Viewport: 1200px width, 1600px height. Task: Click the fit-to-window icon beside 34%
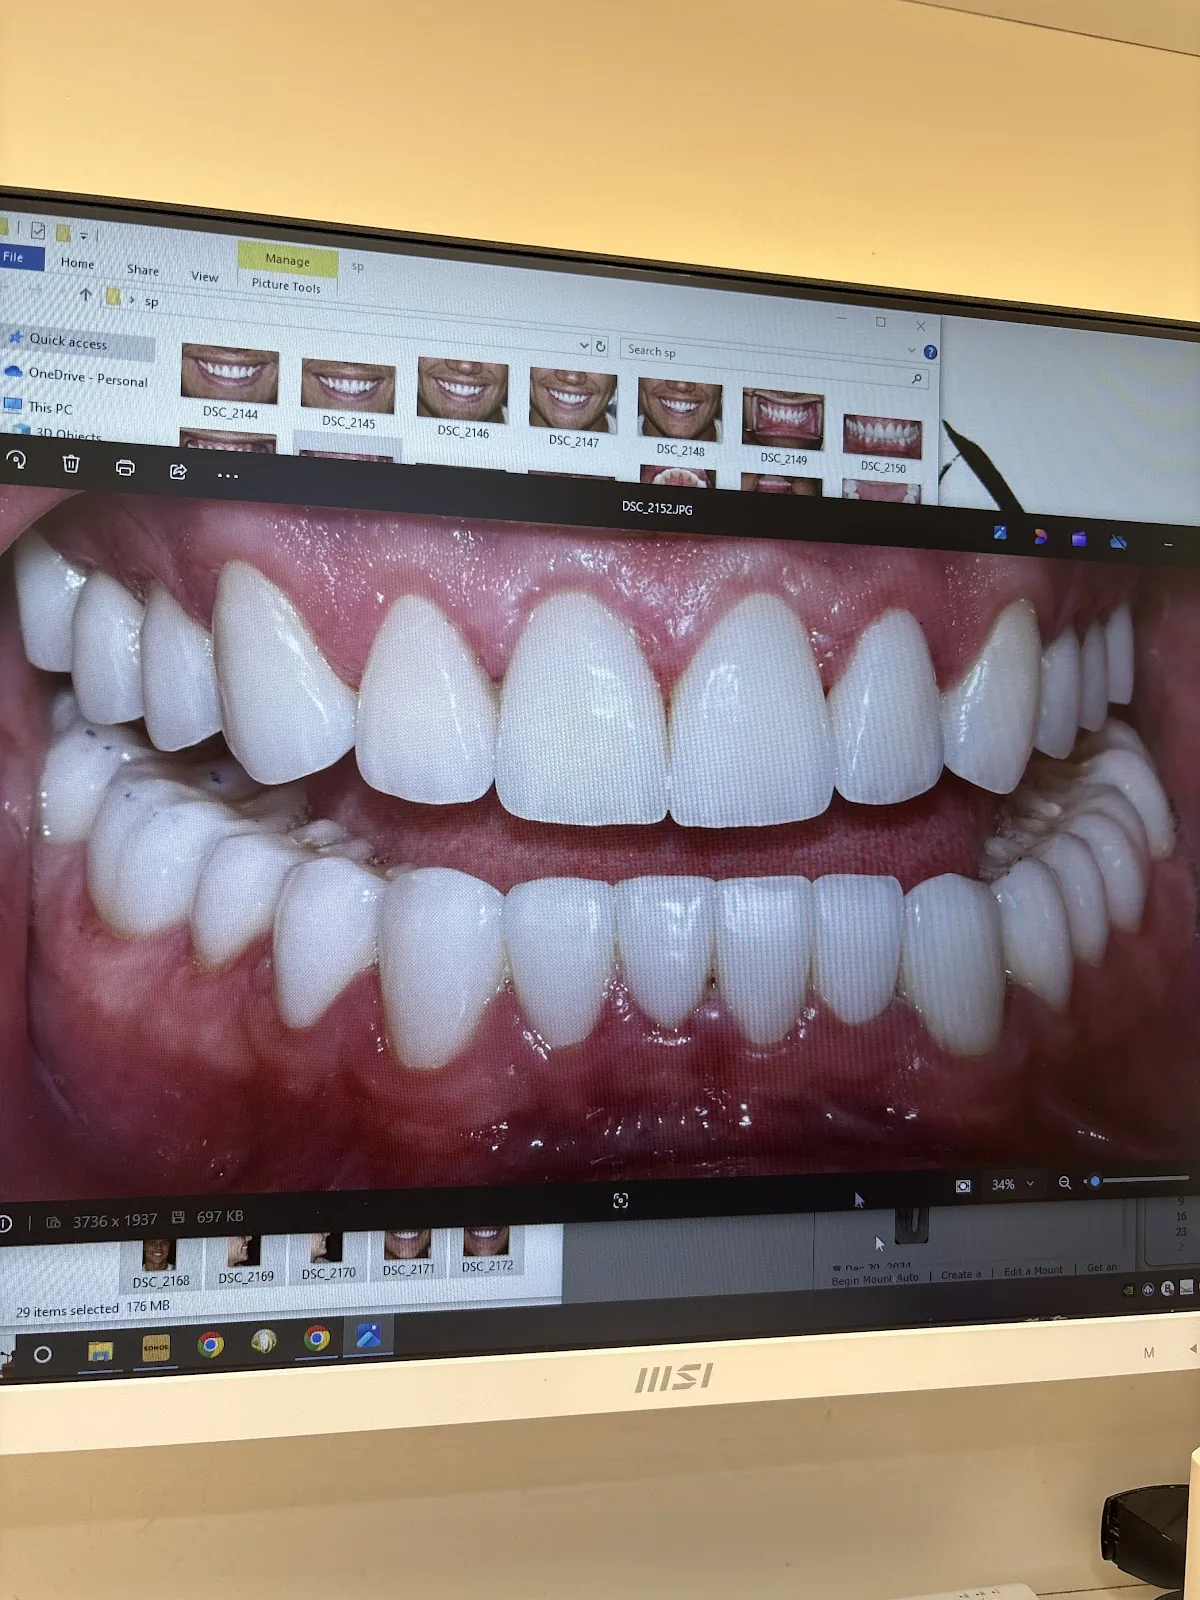point(963,1186)
